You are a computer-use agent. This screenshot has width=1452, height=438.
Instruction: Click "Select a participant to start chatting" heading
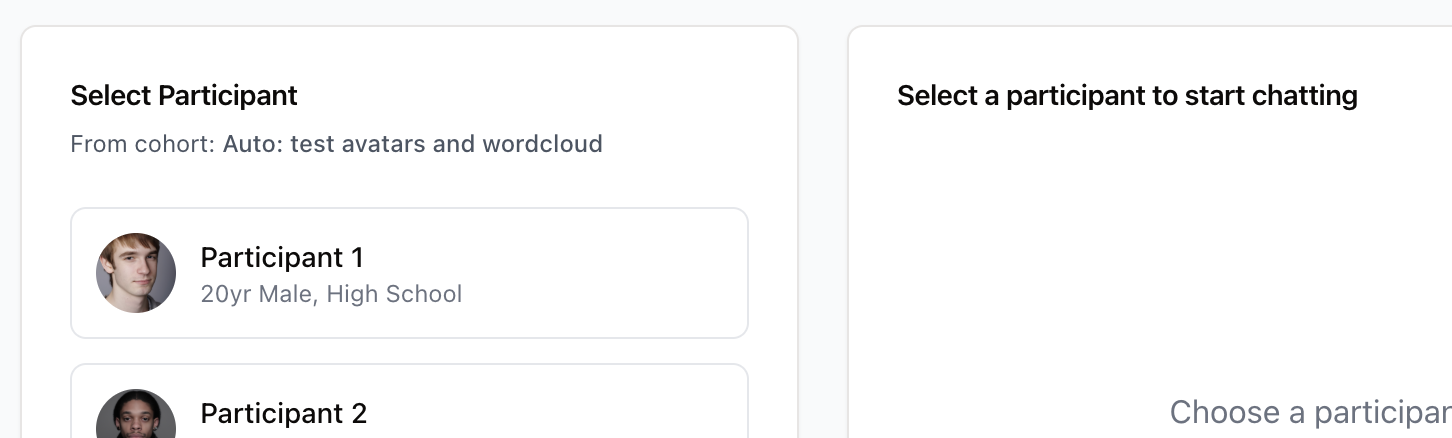pyautogui.click(x=1127, y=96)
